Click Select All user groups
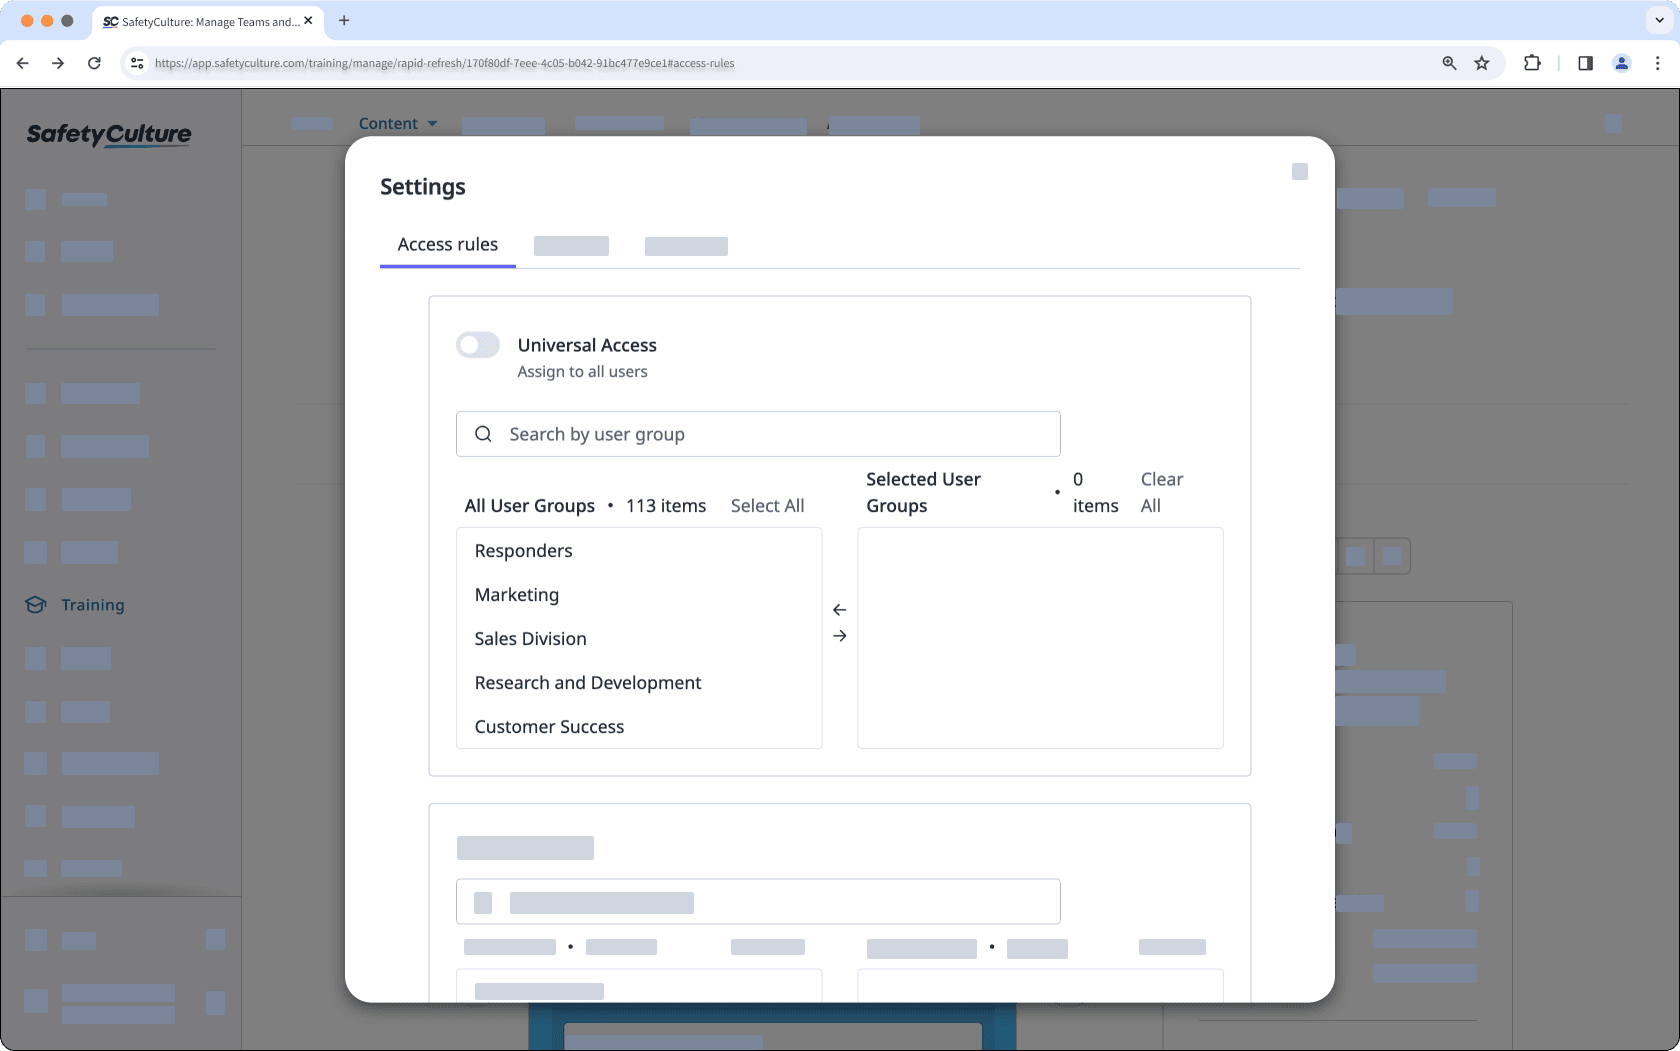 767,506
